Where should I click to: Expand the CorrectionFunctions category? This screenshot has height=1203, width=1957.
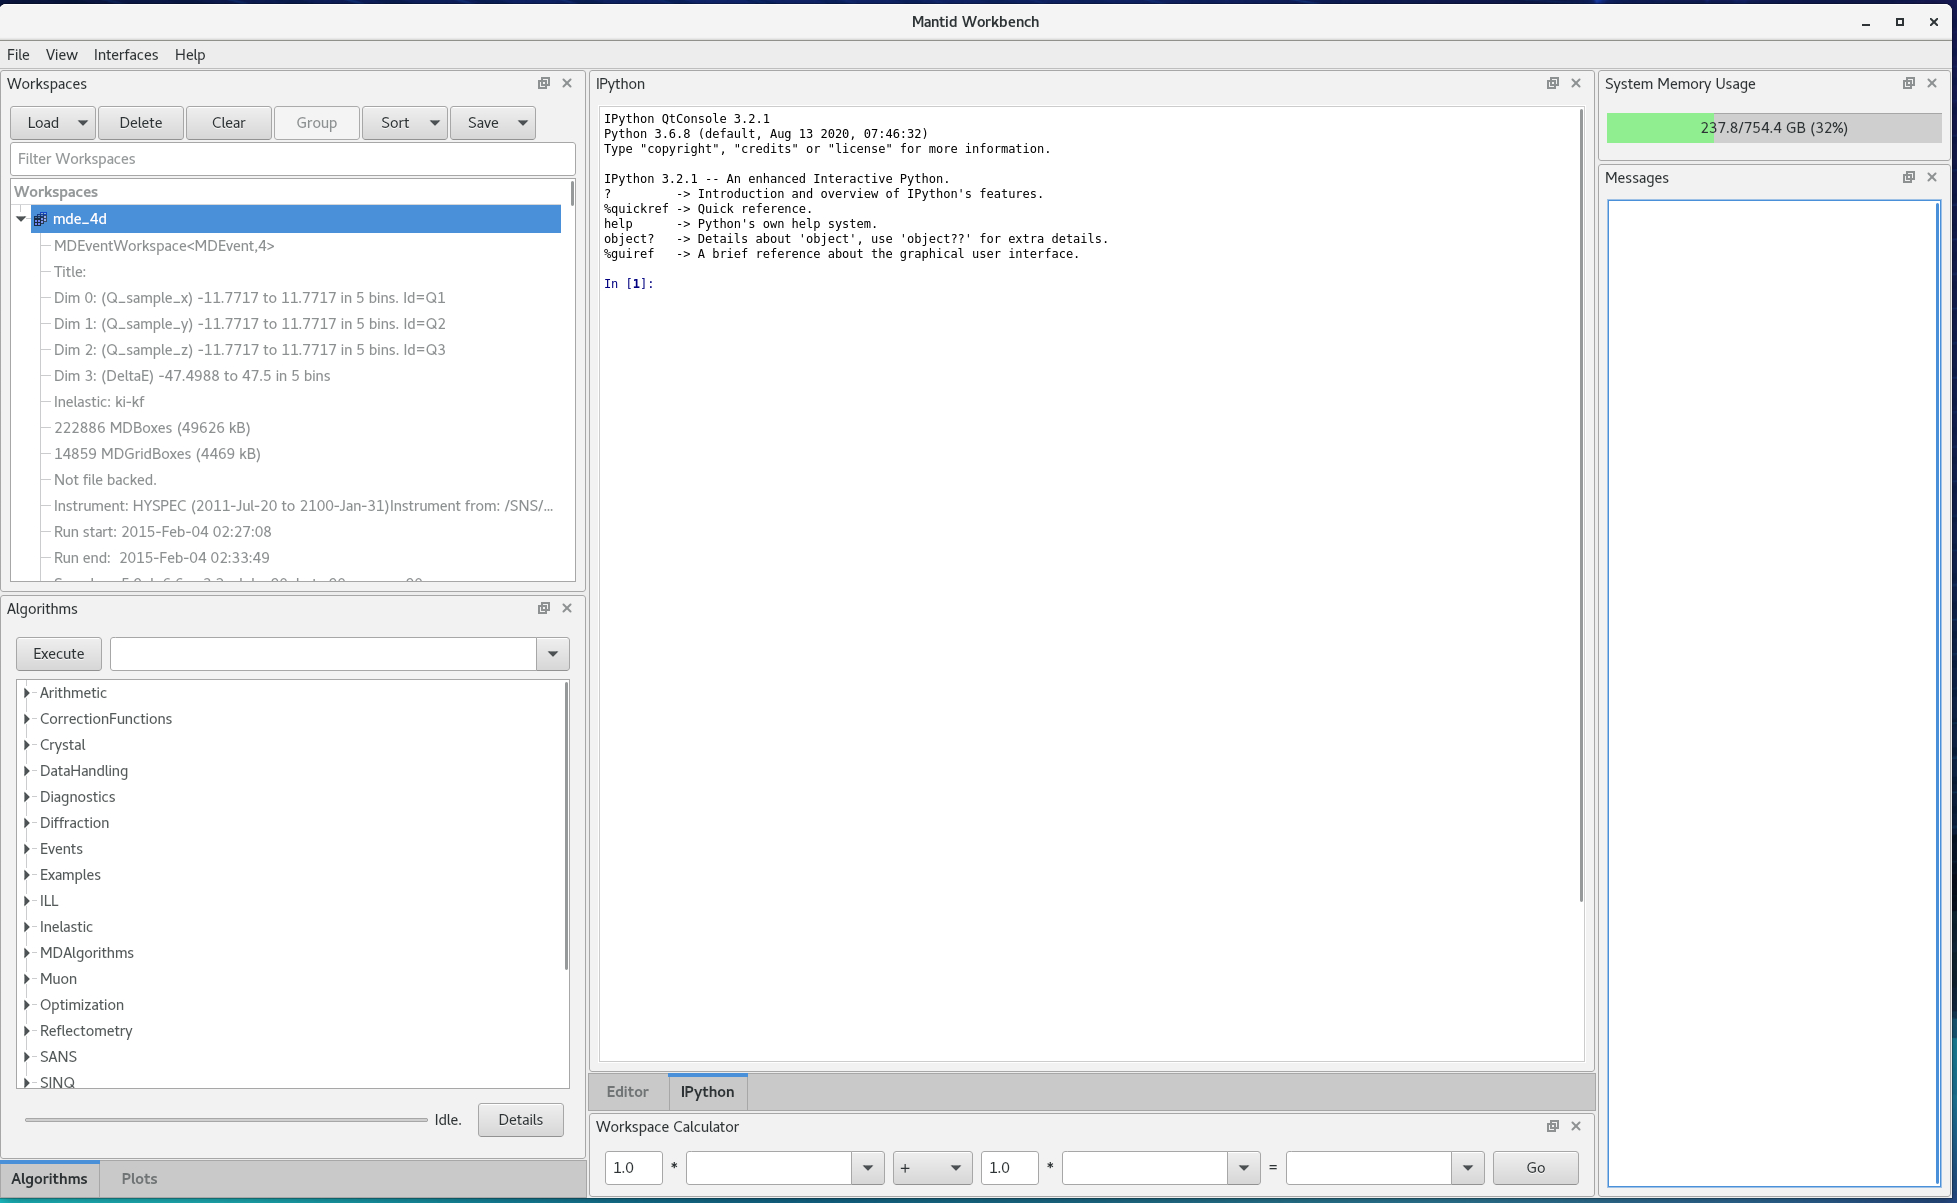[27, 719]
